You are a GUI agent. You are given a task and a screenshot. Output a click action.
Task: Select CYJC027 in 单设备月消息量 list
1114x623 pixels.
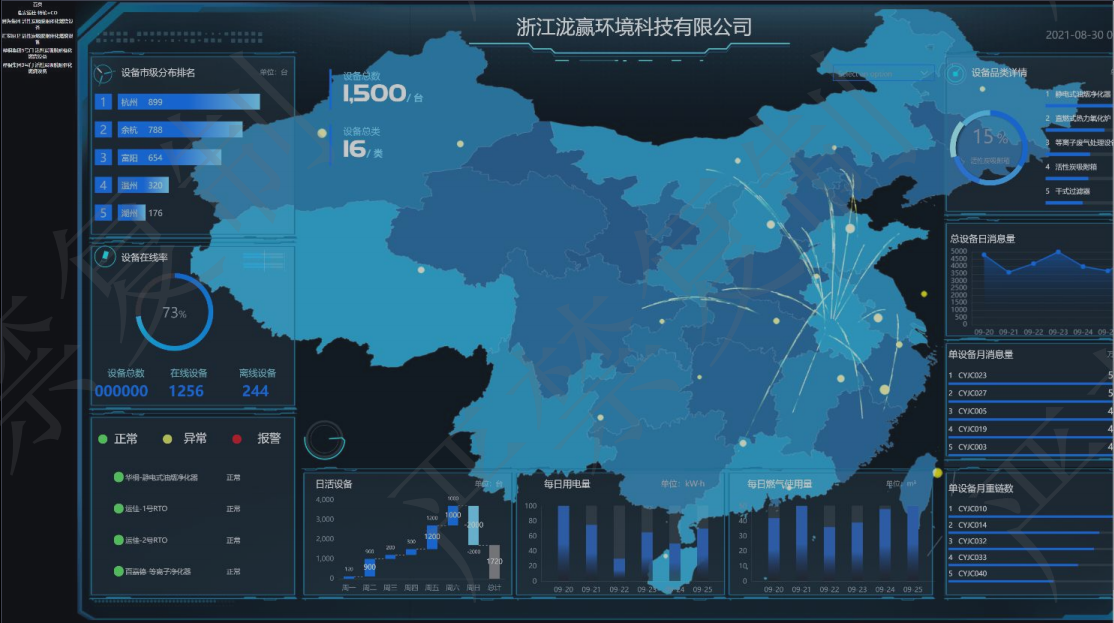[x=972, y=393]
